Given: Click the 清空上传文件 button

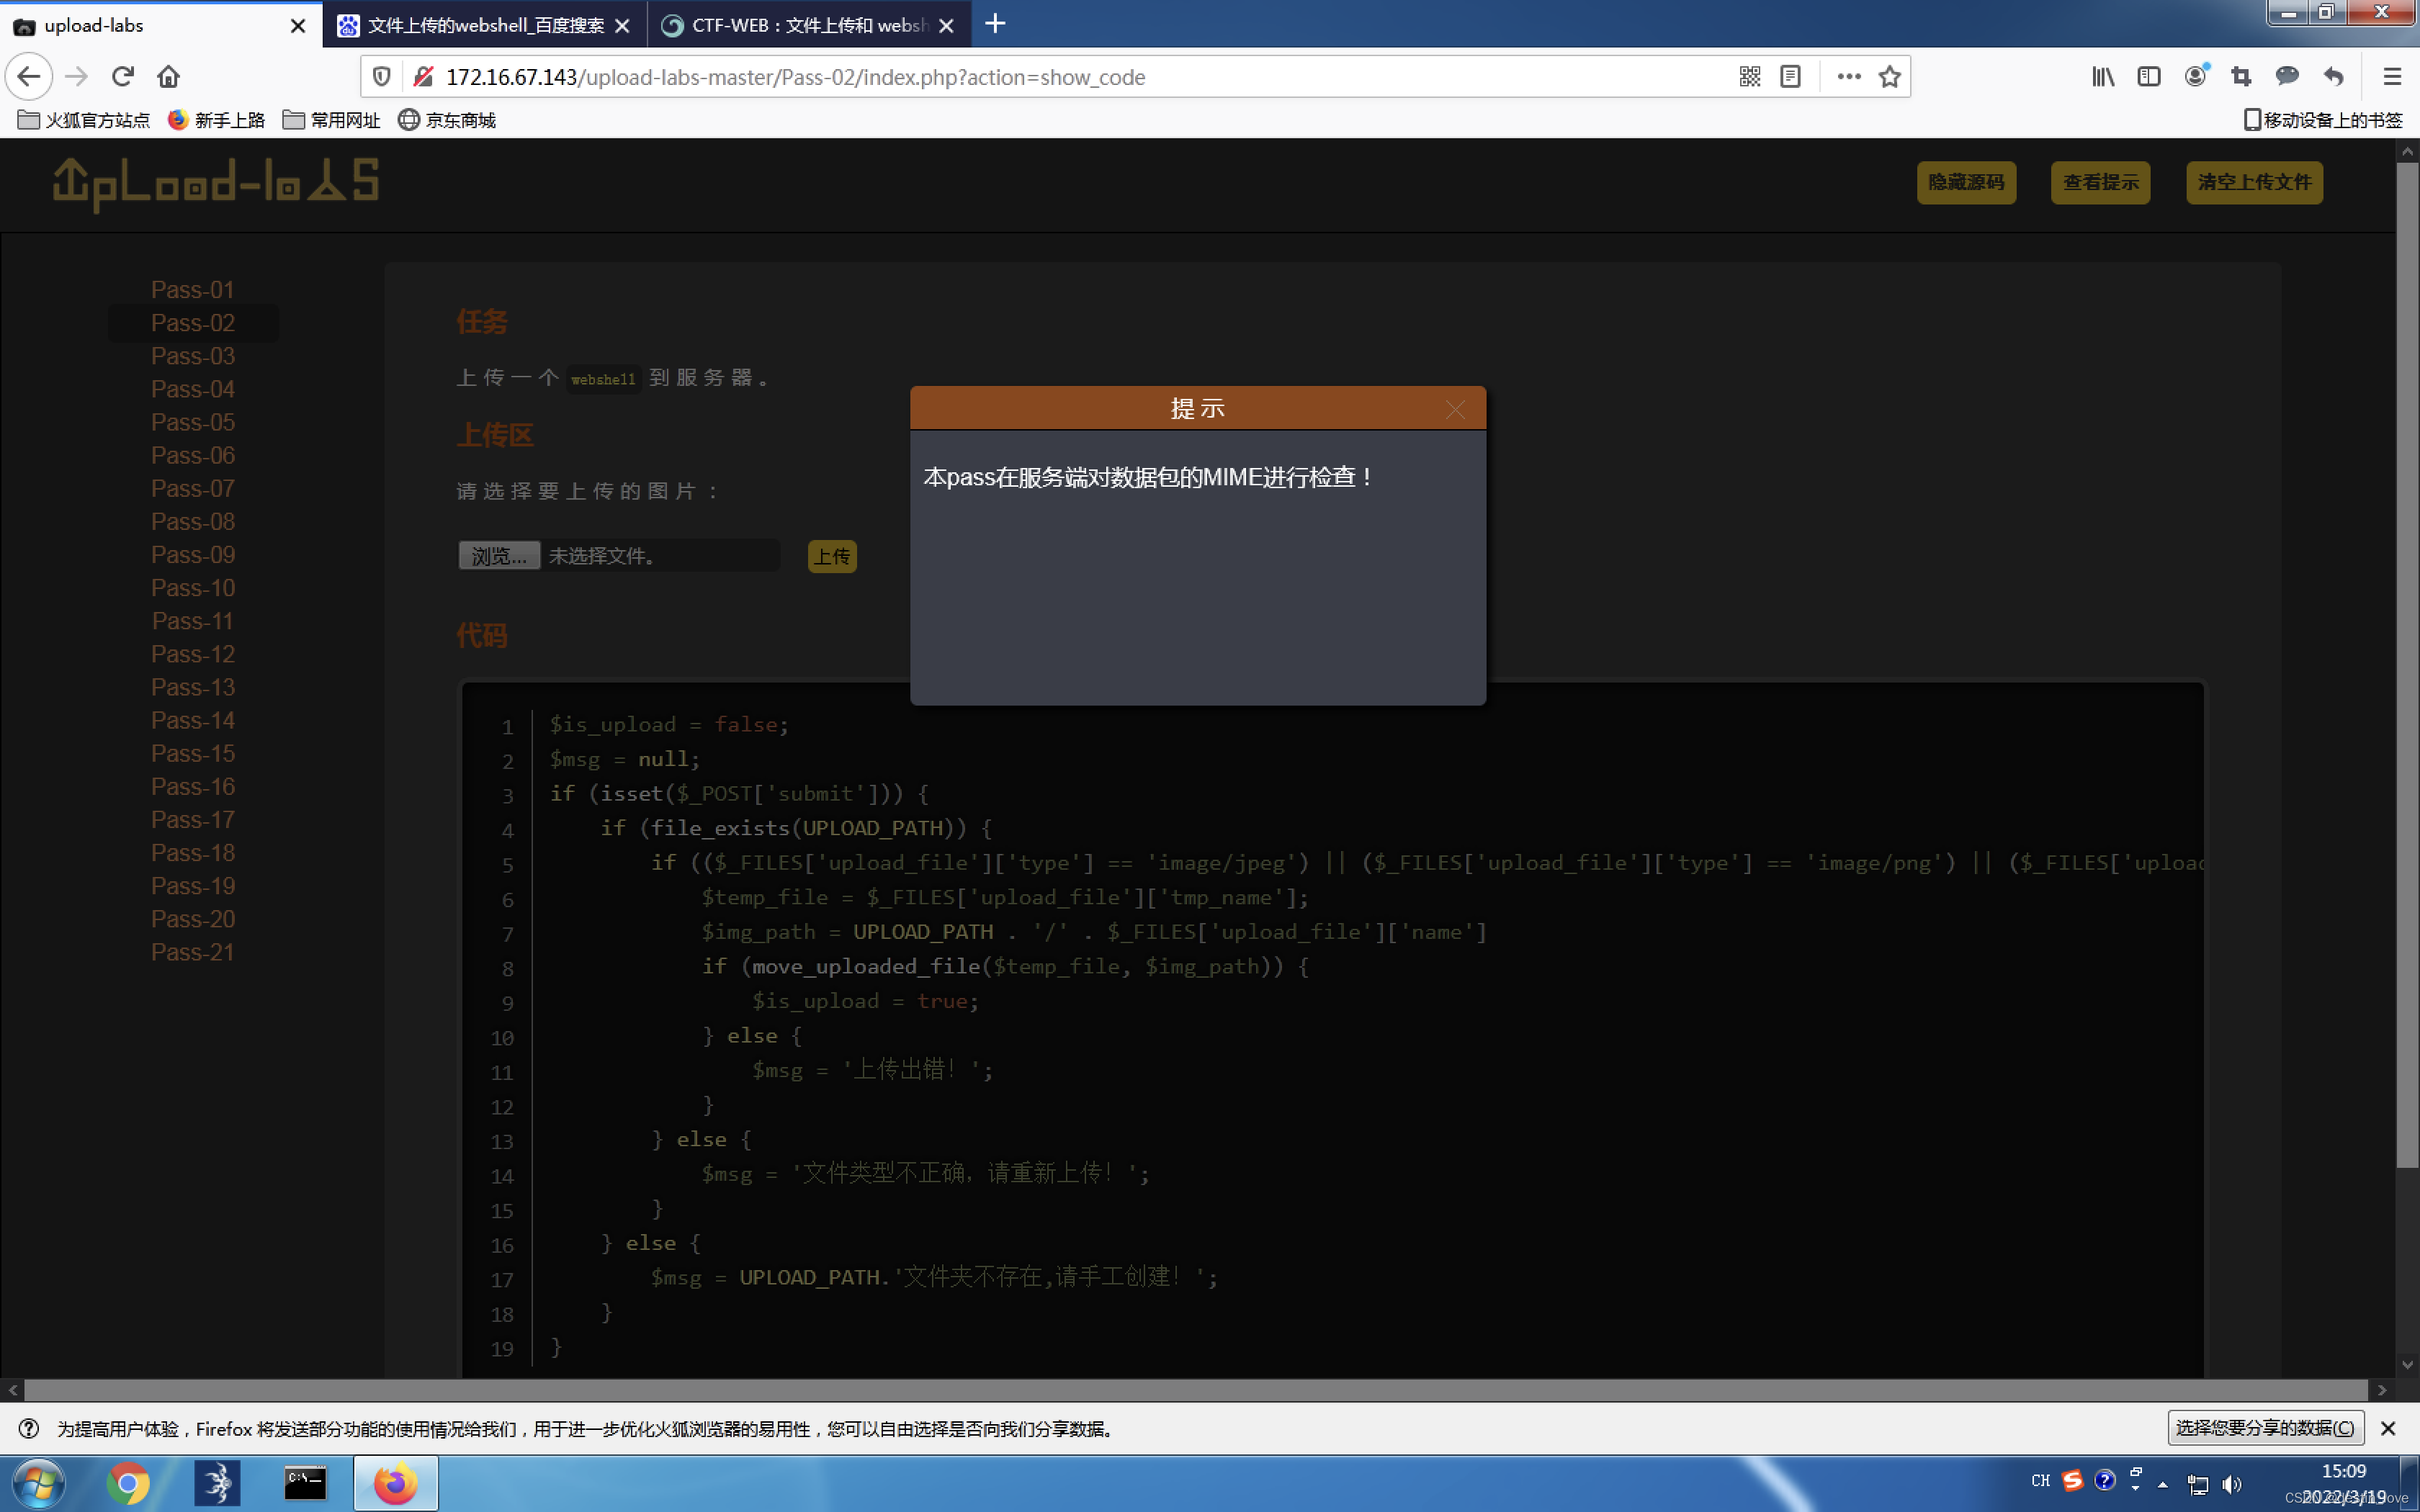Looking at the screenshot, I should (x=2253, y=182).
